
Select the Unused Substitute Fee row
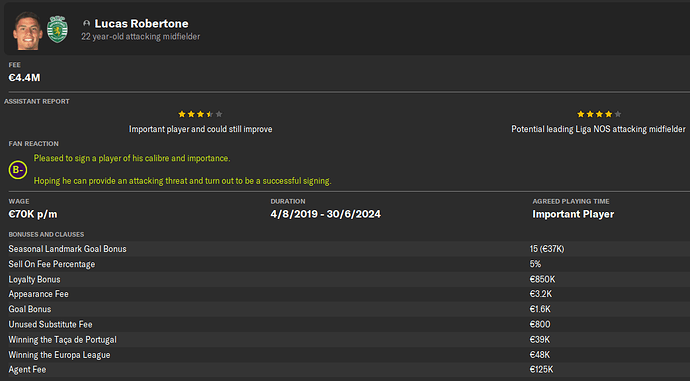(345, 325)
